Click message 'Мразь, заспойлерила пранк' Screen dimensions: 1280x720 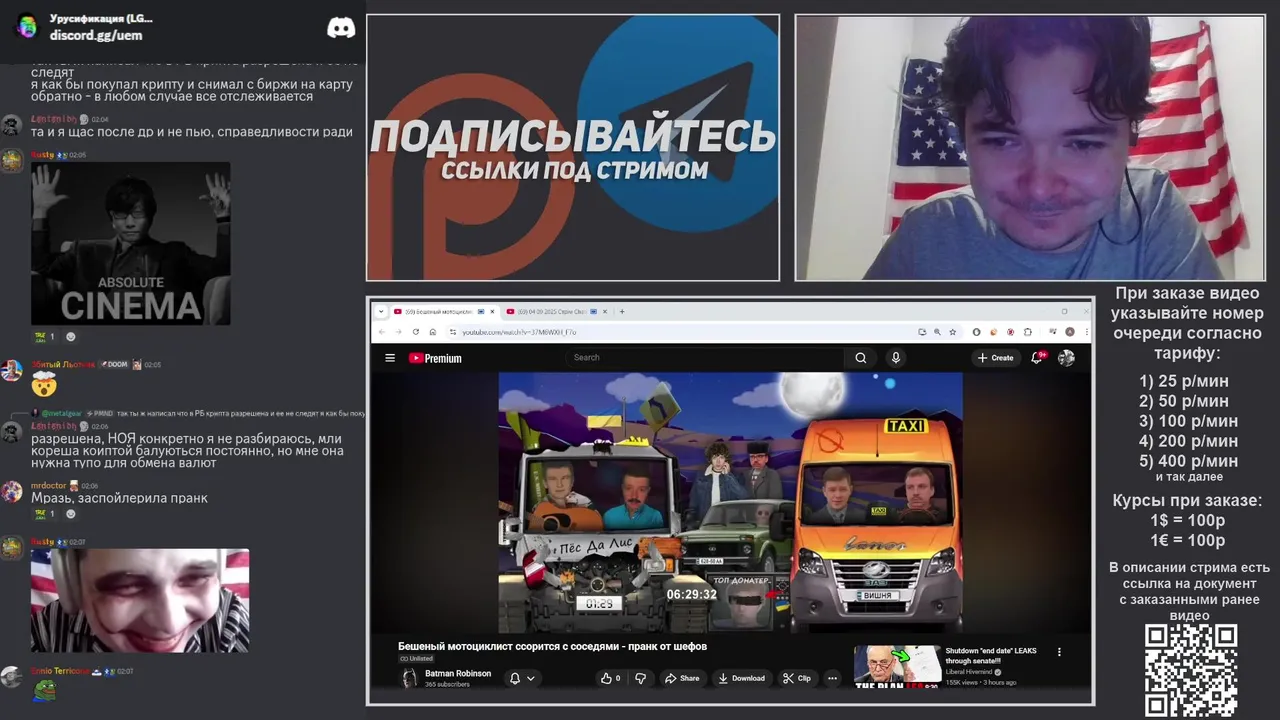[x=119, y=498]
